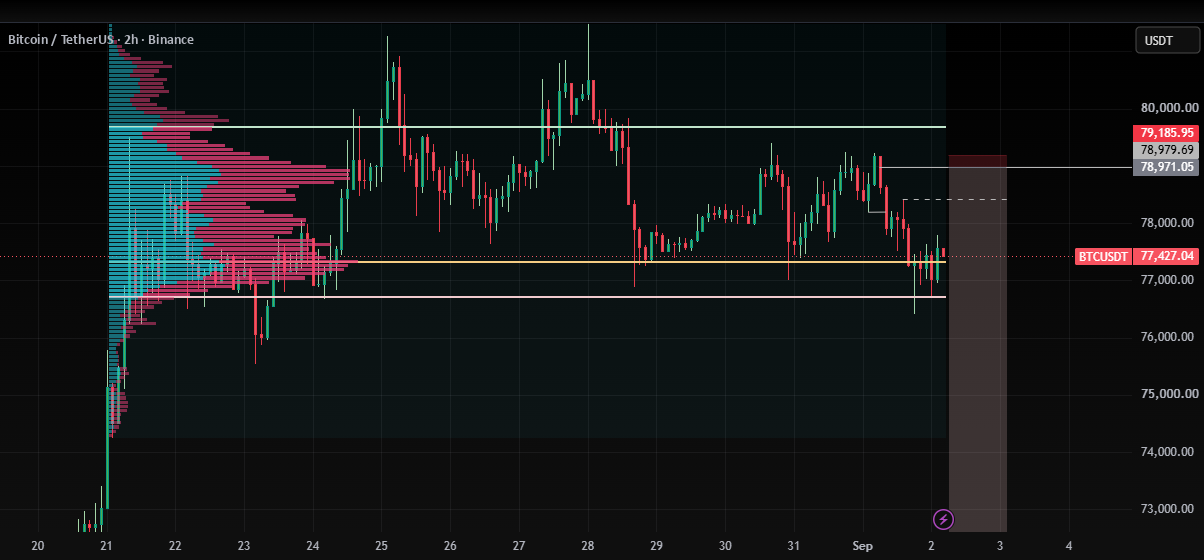Click the Bitcoin / TetherUS symbol title
This screenshot has width=1204, height=560.
[x=62, y=40]
